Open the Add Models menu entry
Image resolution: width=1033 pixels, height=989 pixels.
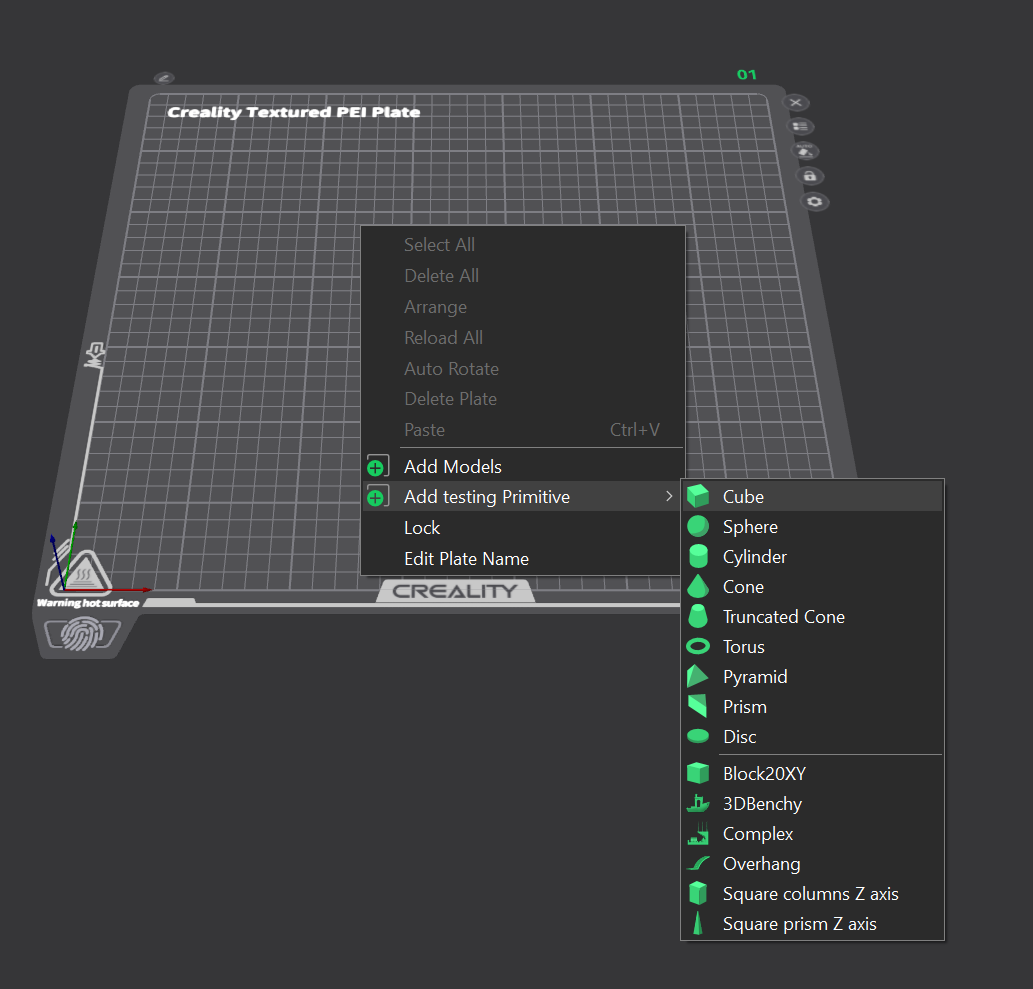[452, 467]
